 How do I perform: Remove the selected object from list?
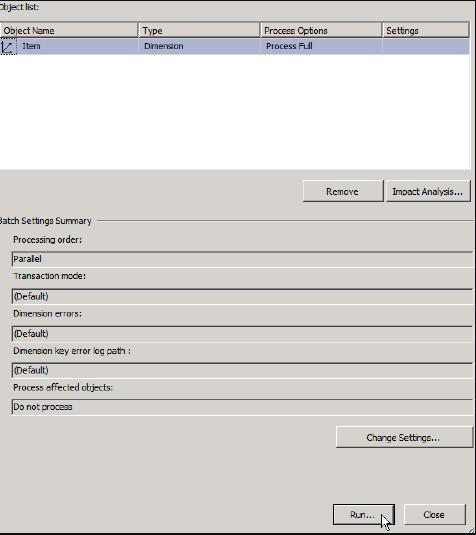coord(343,191)
